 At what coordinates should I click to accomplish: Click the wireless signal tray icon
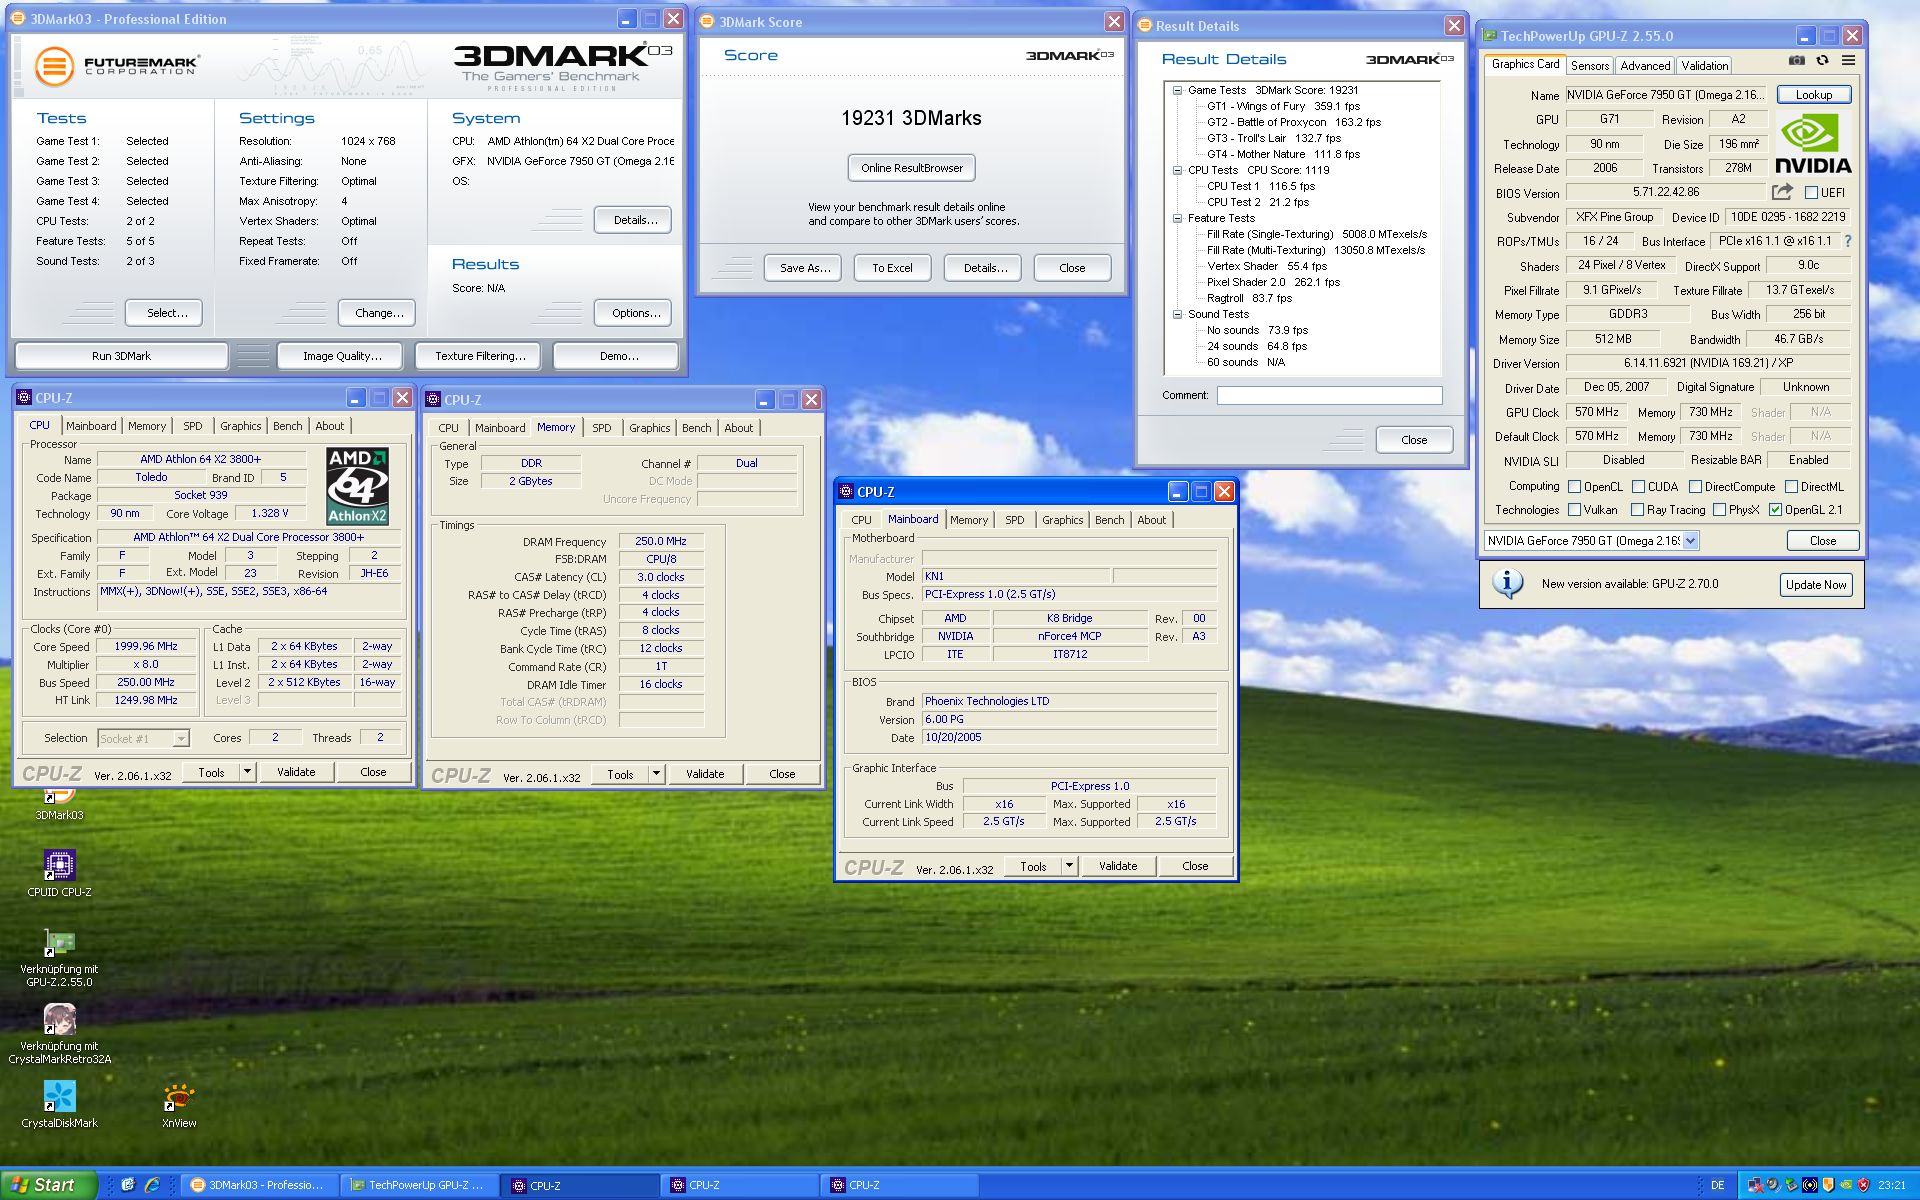(x=1810, y=1185)
